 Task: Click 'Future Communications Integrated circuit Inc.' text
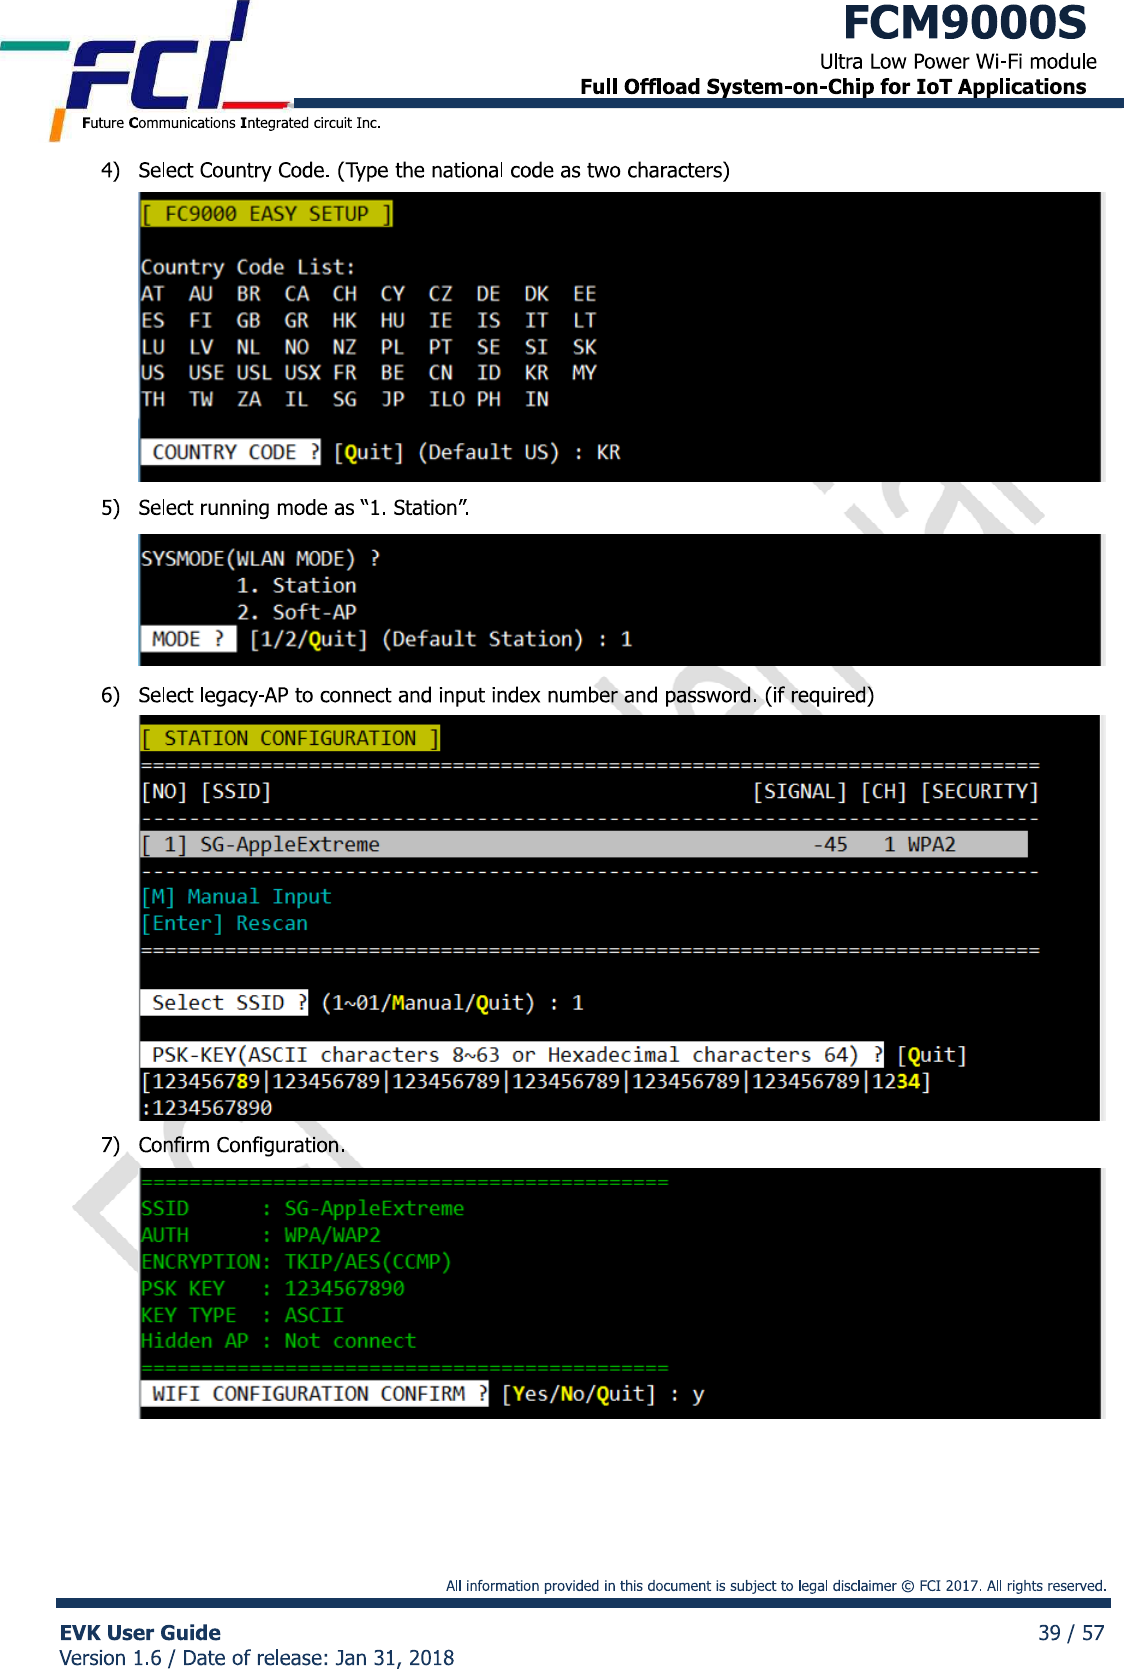point(231,123)
